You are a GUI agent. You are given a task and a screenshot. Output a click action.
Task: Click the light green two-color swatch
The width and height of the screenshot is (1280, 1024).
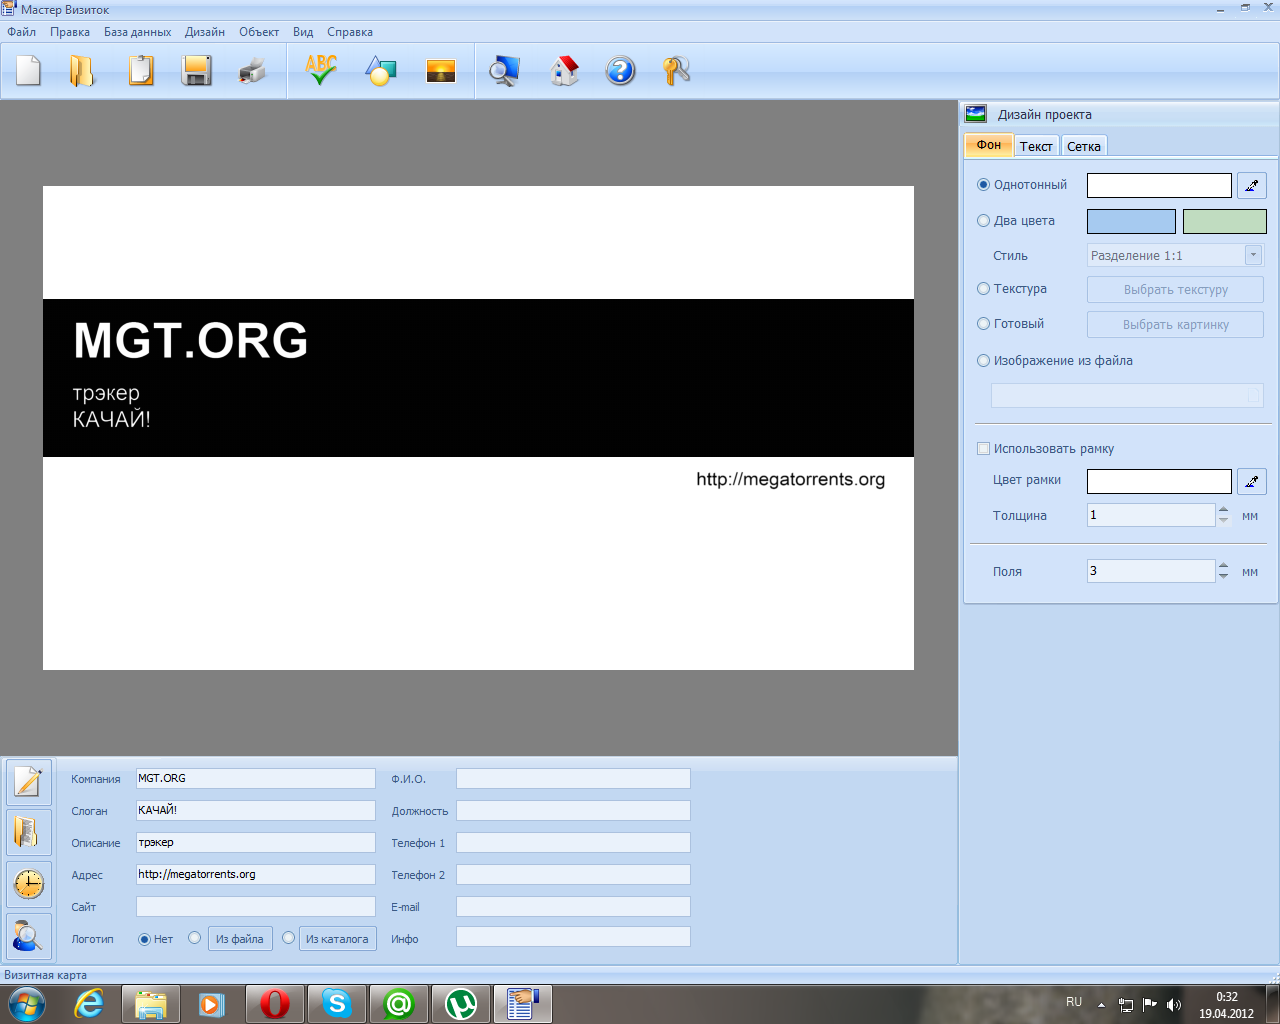(1224, 221)
